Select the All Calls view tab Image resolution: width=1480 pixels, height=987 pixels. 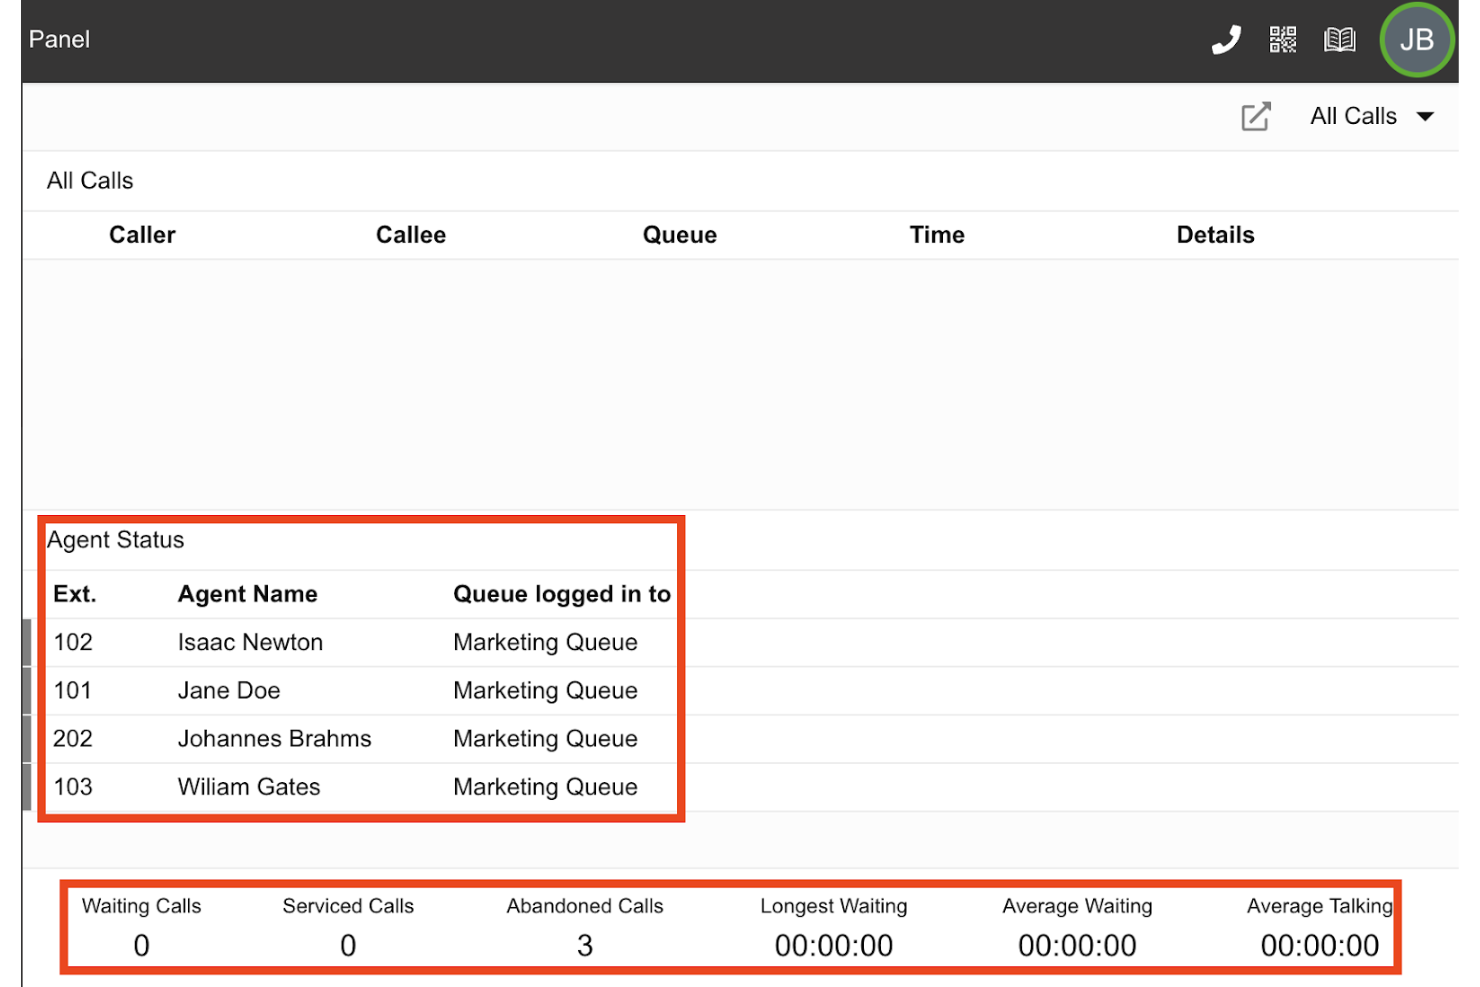pos(1353,116)
